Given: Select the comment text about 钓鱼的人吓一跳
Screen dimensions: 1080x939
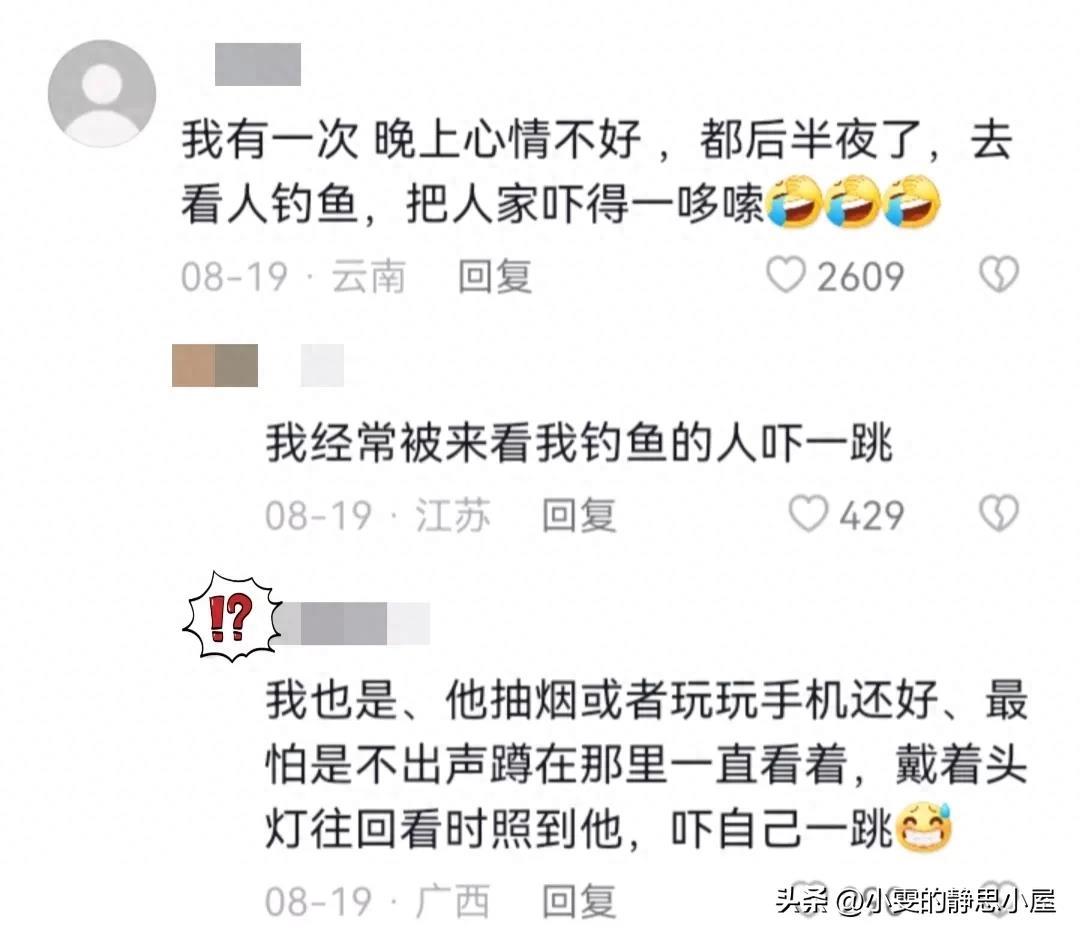Looking at the screenshot, I should click(x=579, y=443).
